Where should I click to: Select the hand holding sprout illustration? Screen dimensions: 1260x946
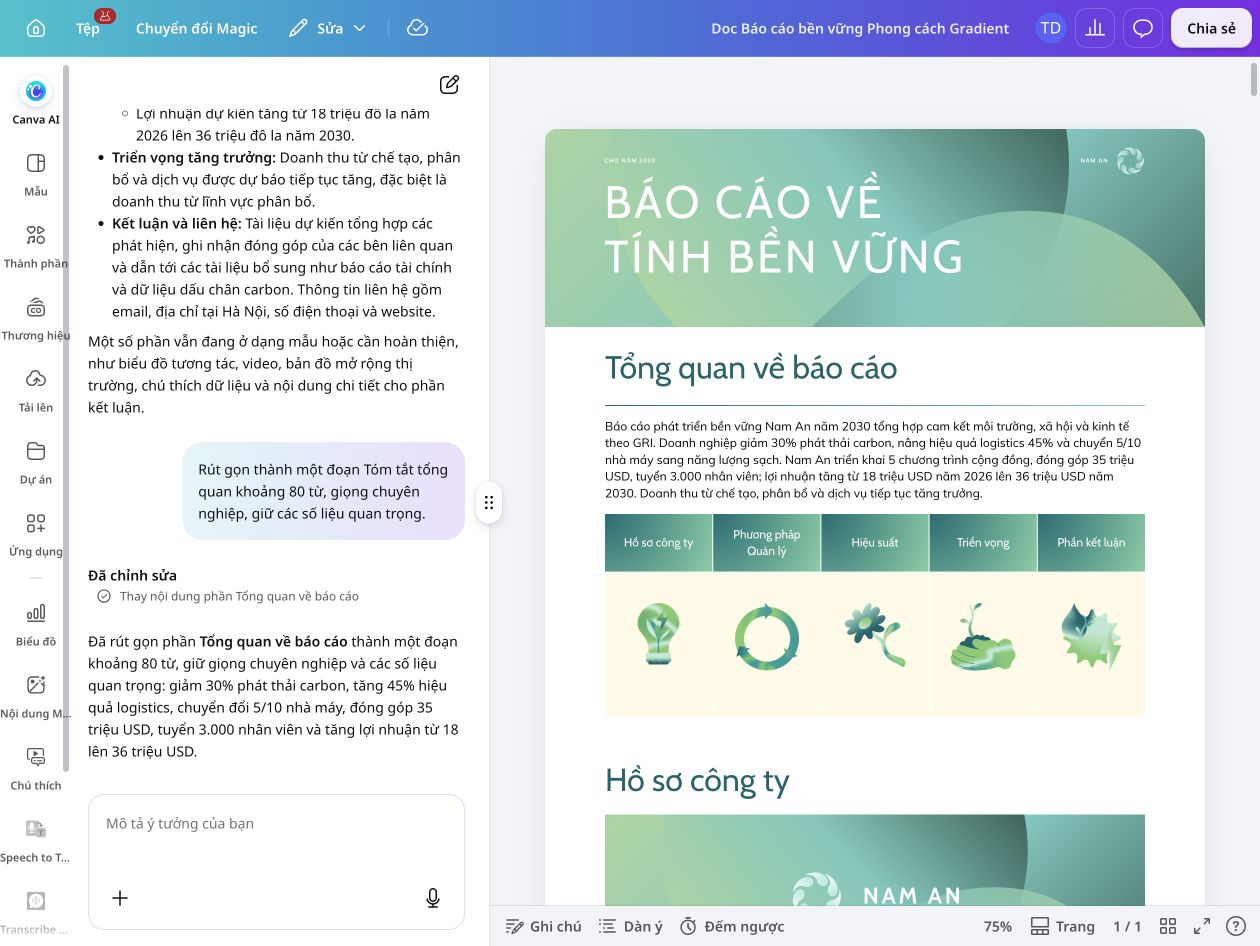(x=983, y=636)
